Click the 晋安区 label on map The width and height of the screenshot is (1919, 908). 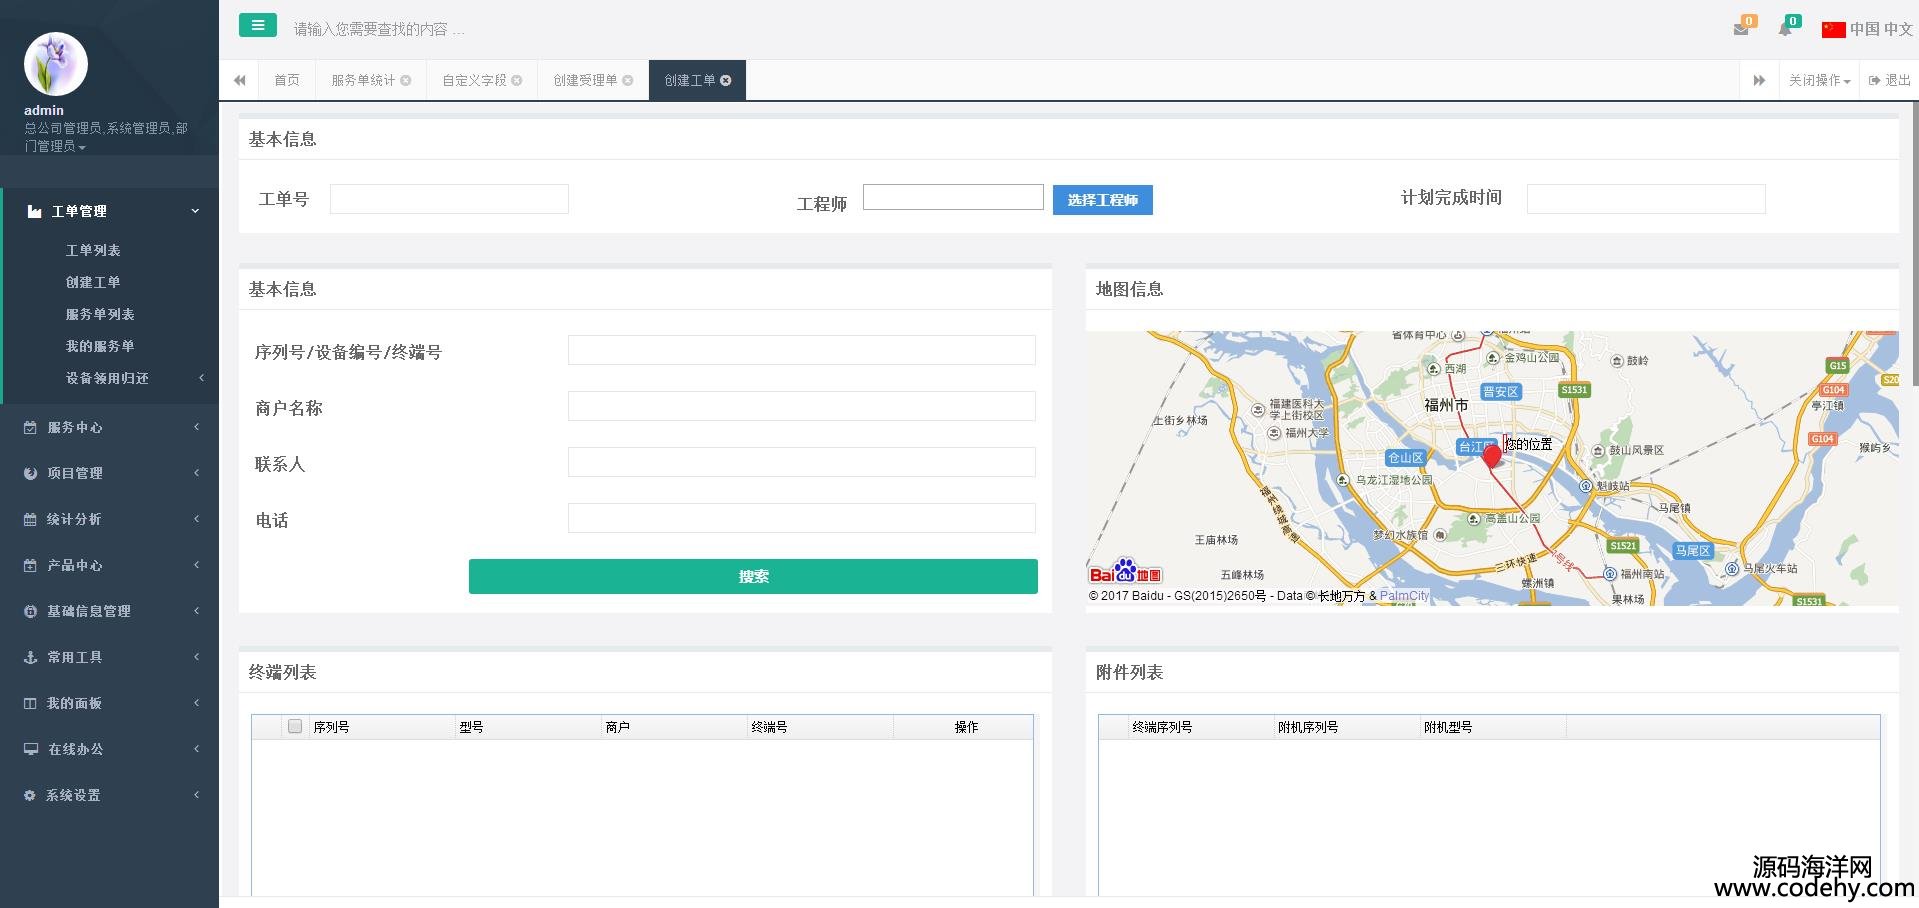[x=1500, y=392]
